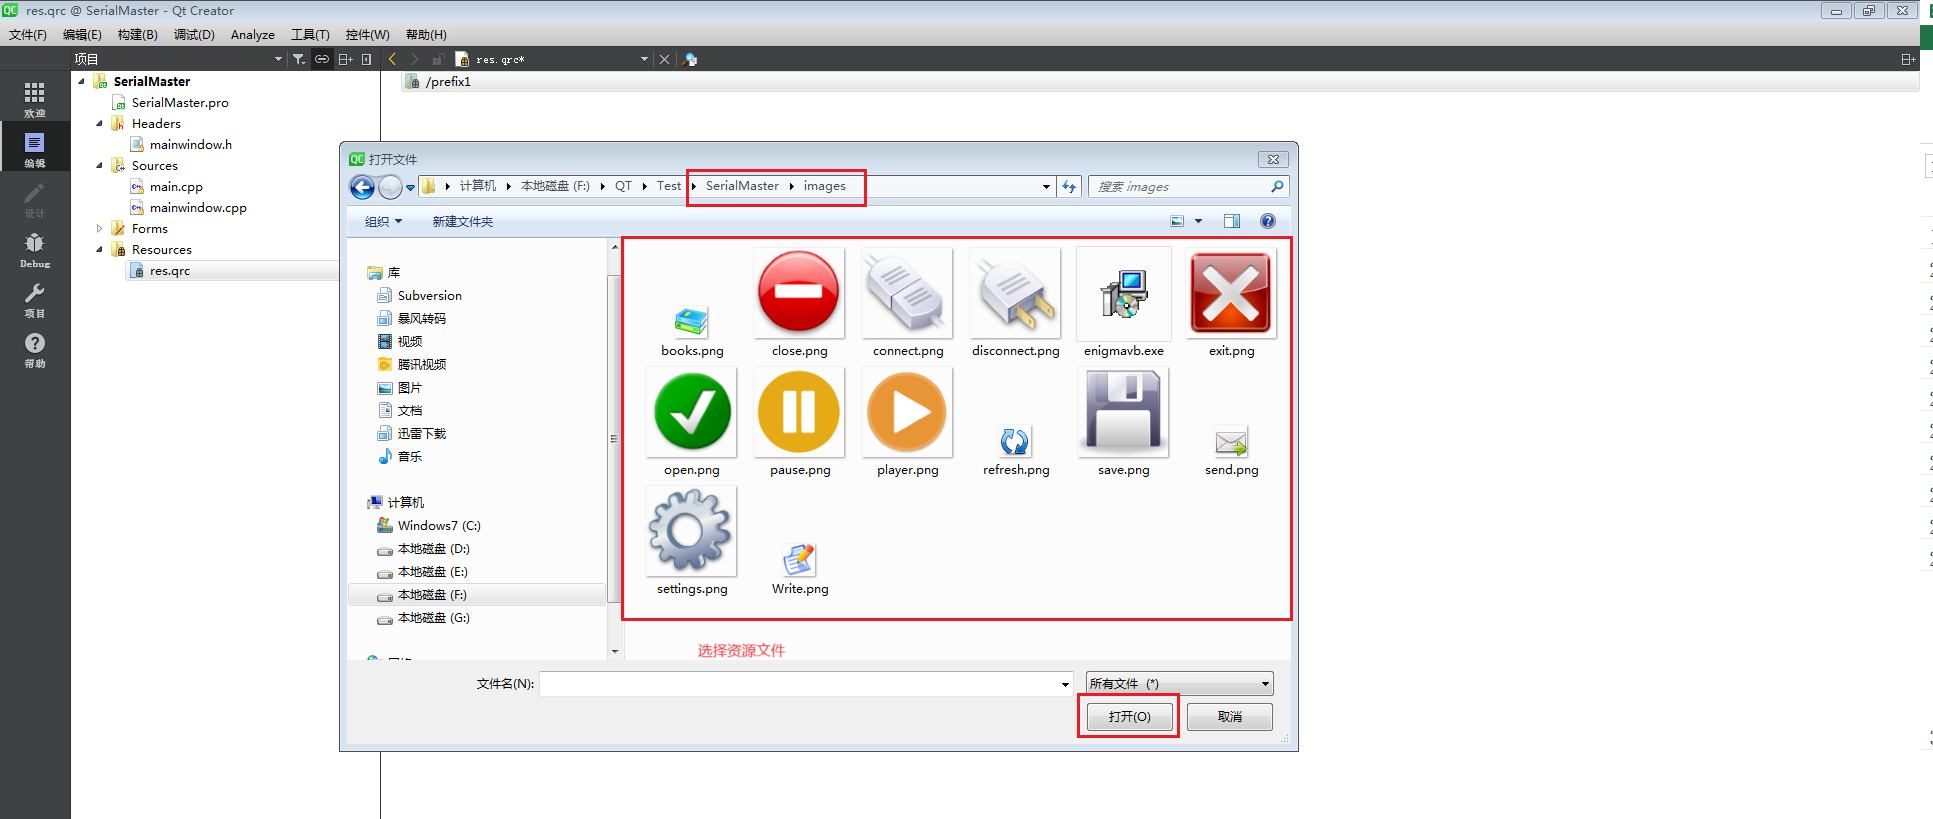
Task: Click the split project pane icon
Action: [345, 59]
